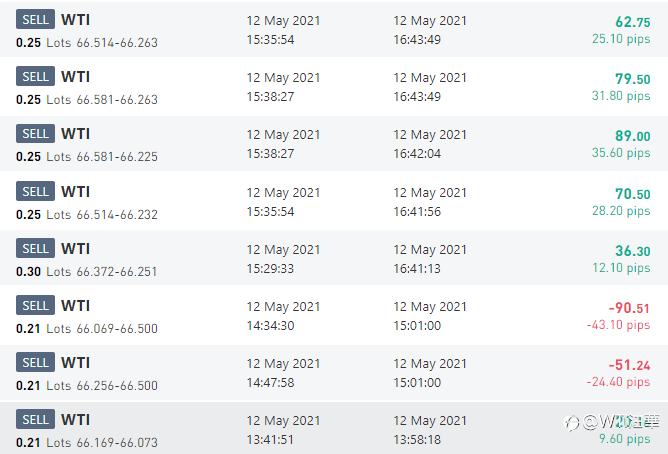The width and height of the screenshot is (668, 454).
Task: Click the SELL badge on the 36.30 profit trade
Action: (35, 249)
